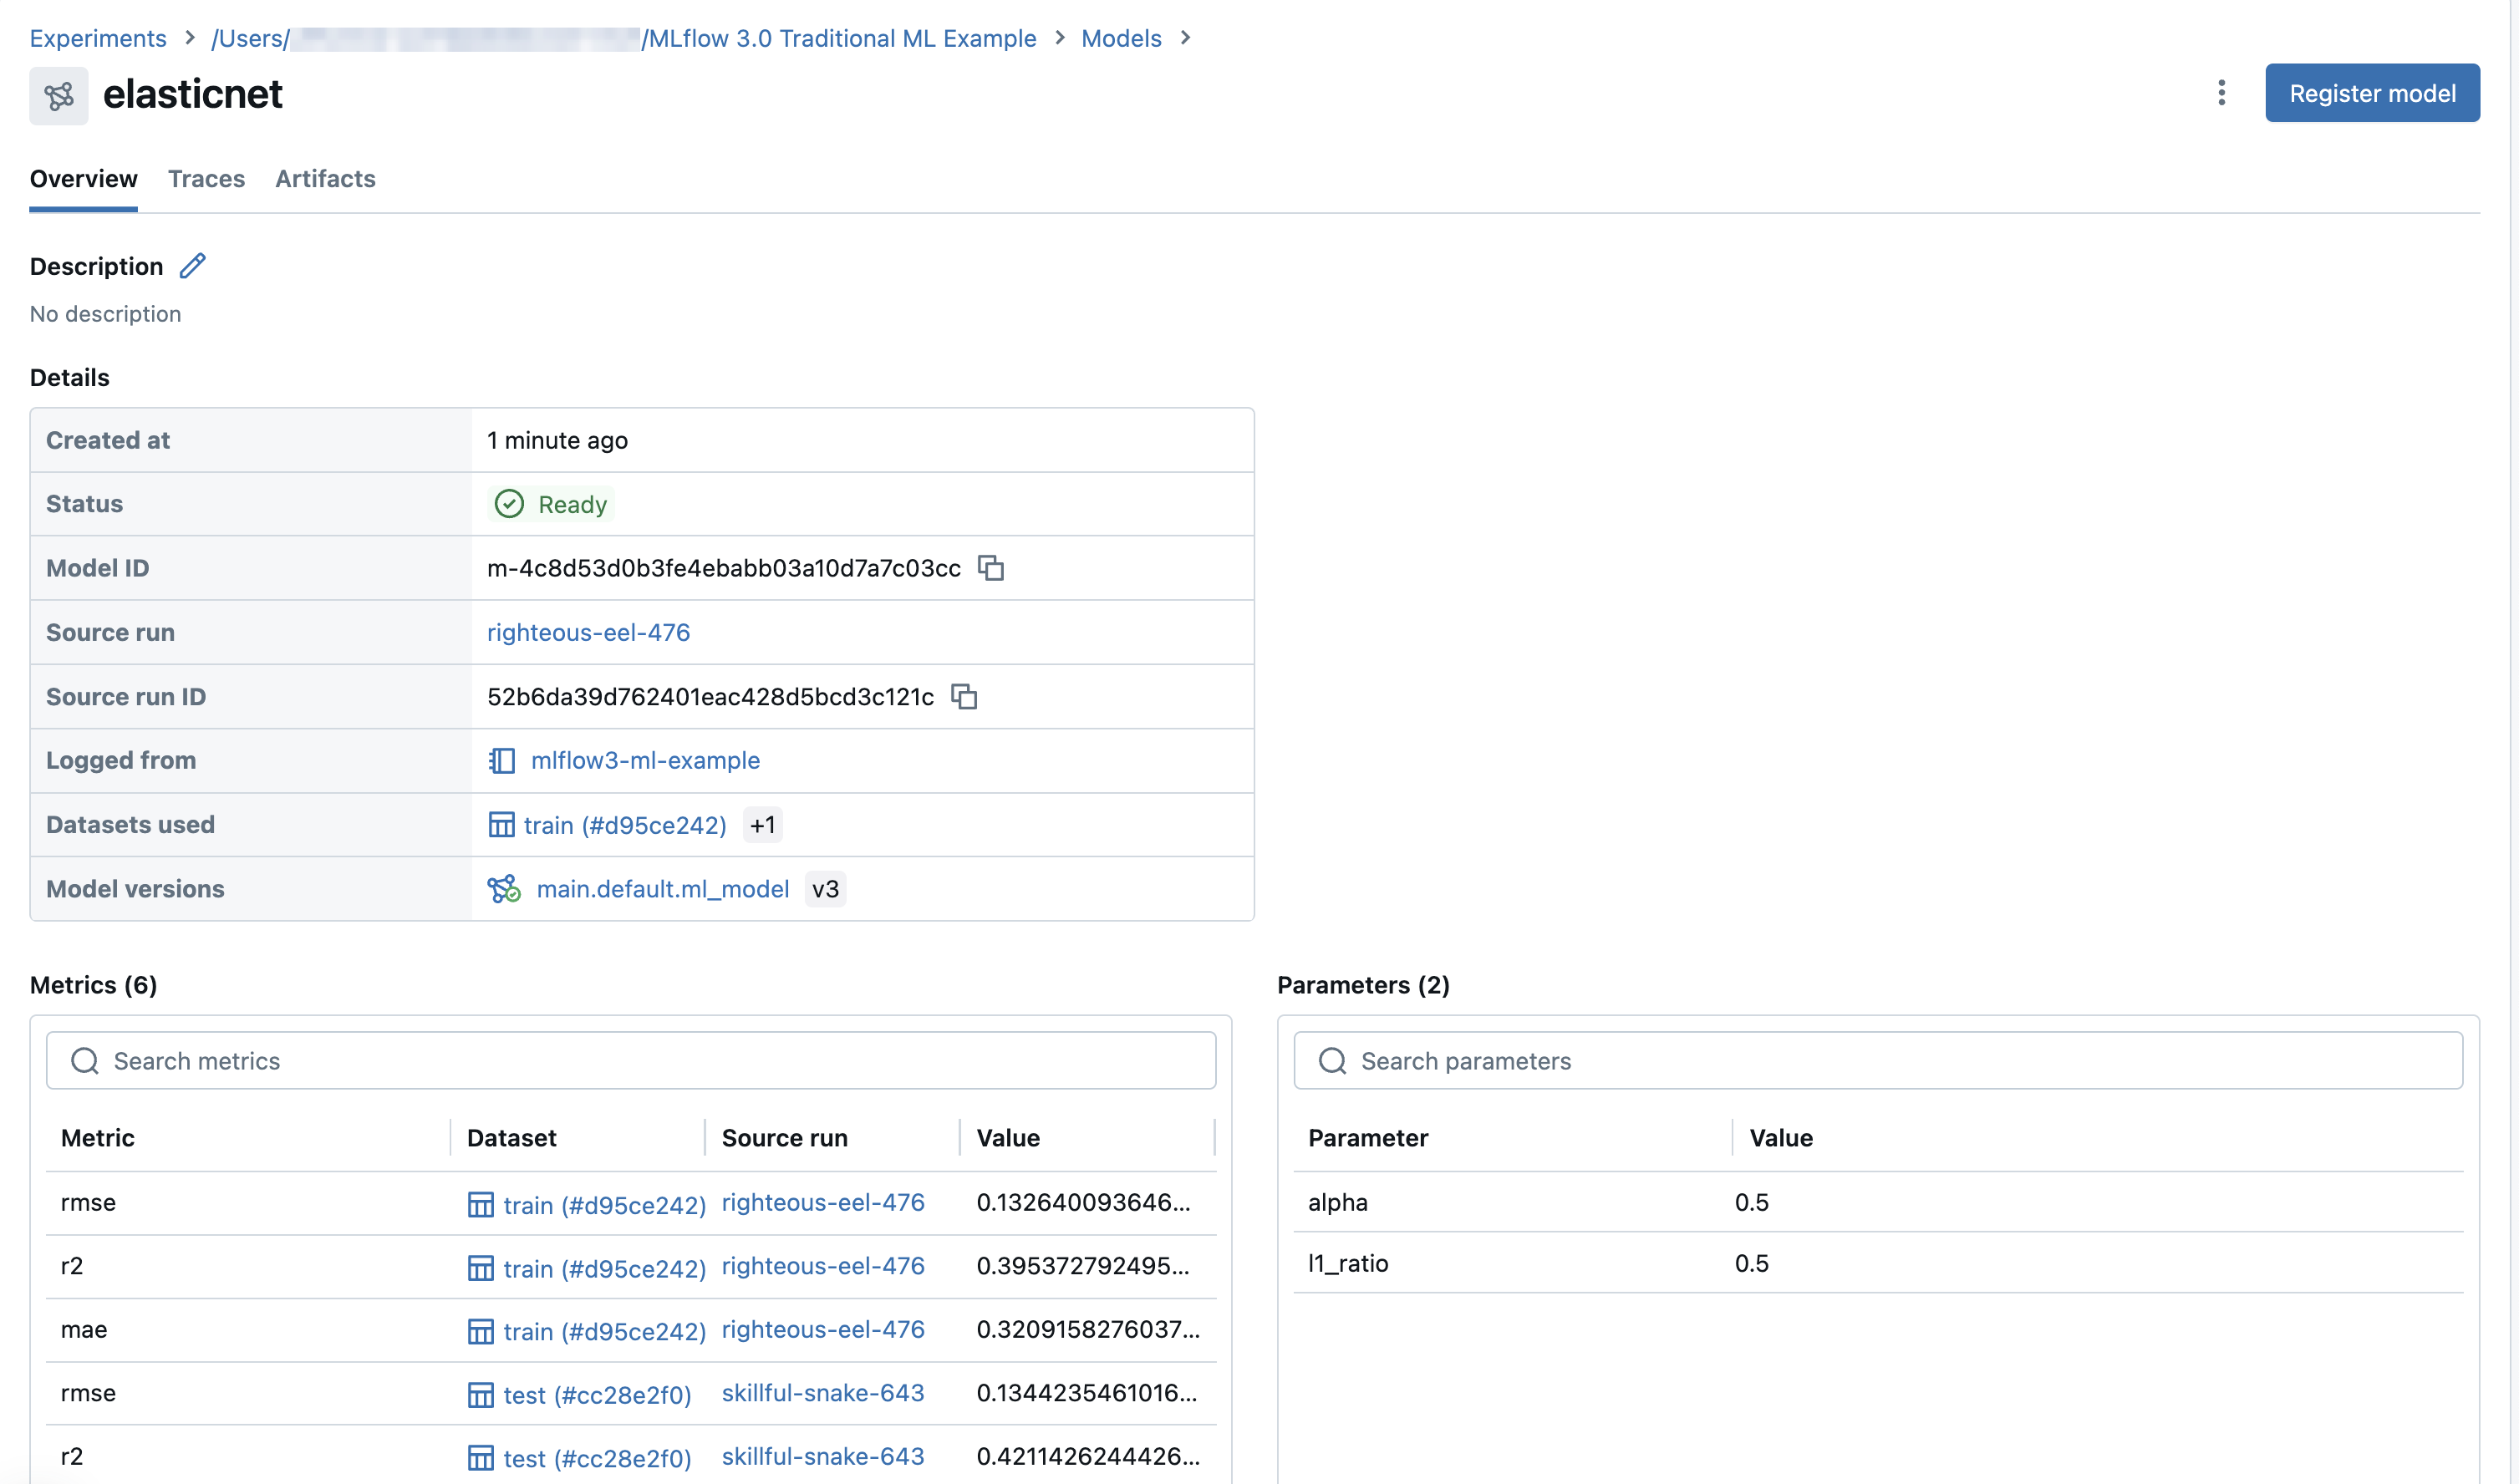Click the Ready status checkmark icon
Screen dimensions: 2519x1484
pos(509,503)
